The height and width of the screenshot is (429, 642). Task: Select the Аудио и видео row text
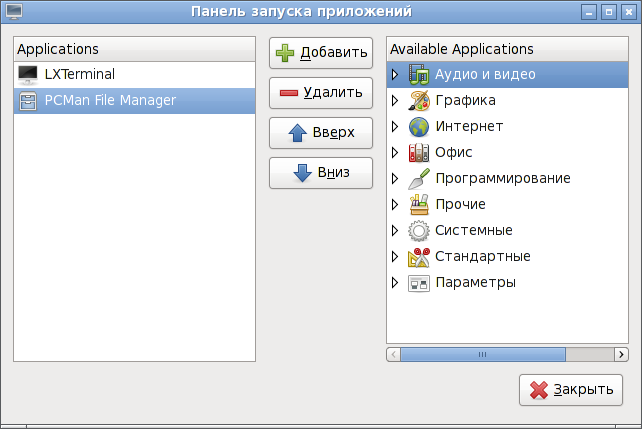point(485,75)
